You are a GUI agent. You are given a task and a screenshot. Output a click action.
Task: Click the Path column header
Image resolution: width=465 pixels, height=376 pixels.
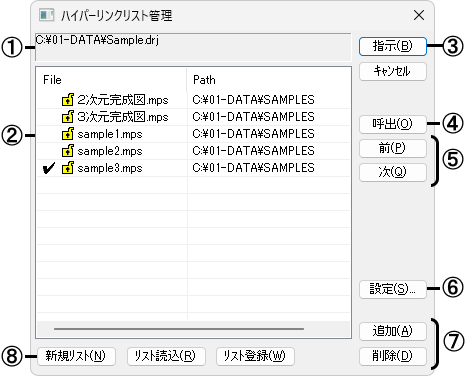point(268,80)
